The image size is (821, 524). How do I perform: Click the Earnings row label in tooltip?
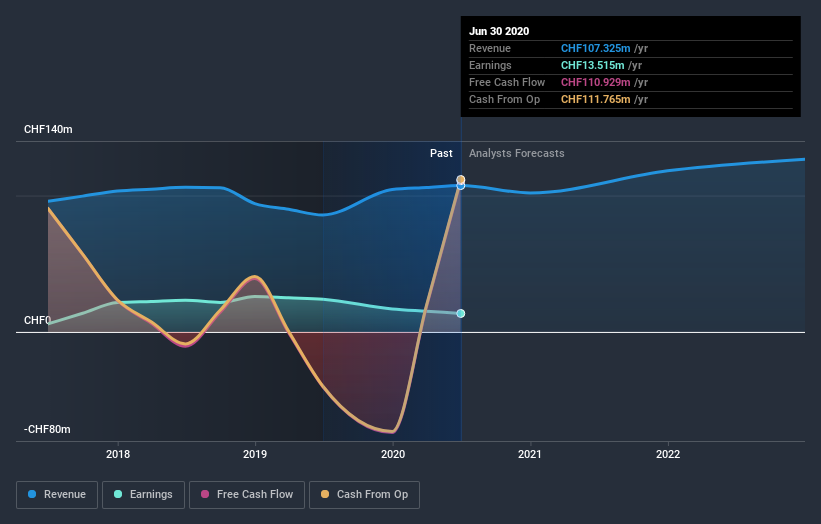(x=490, y=65)
